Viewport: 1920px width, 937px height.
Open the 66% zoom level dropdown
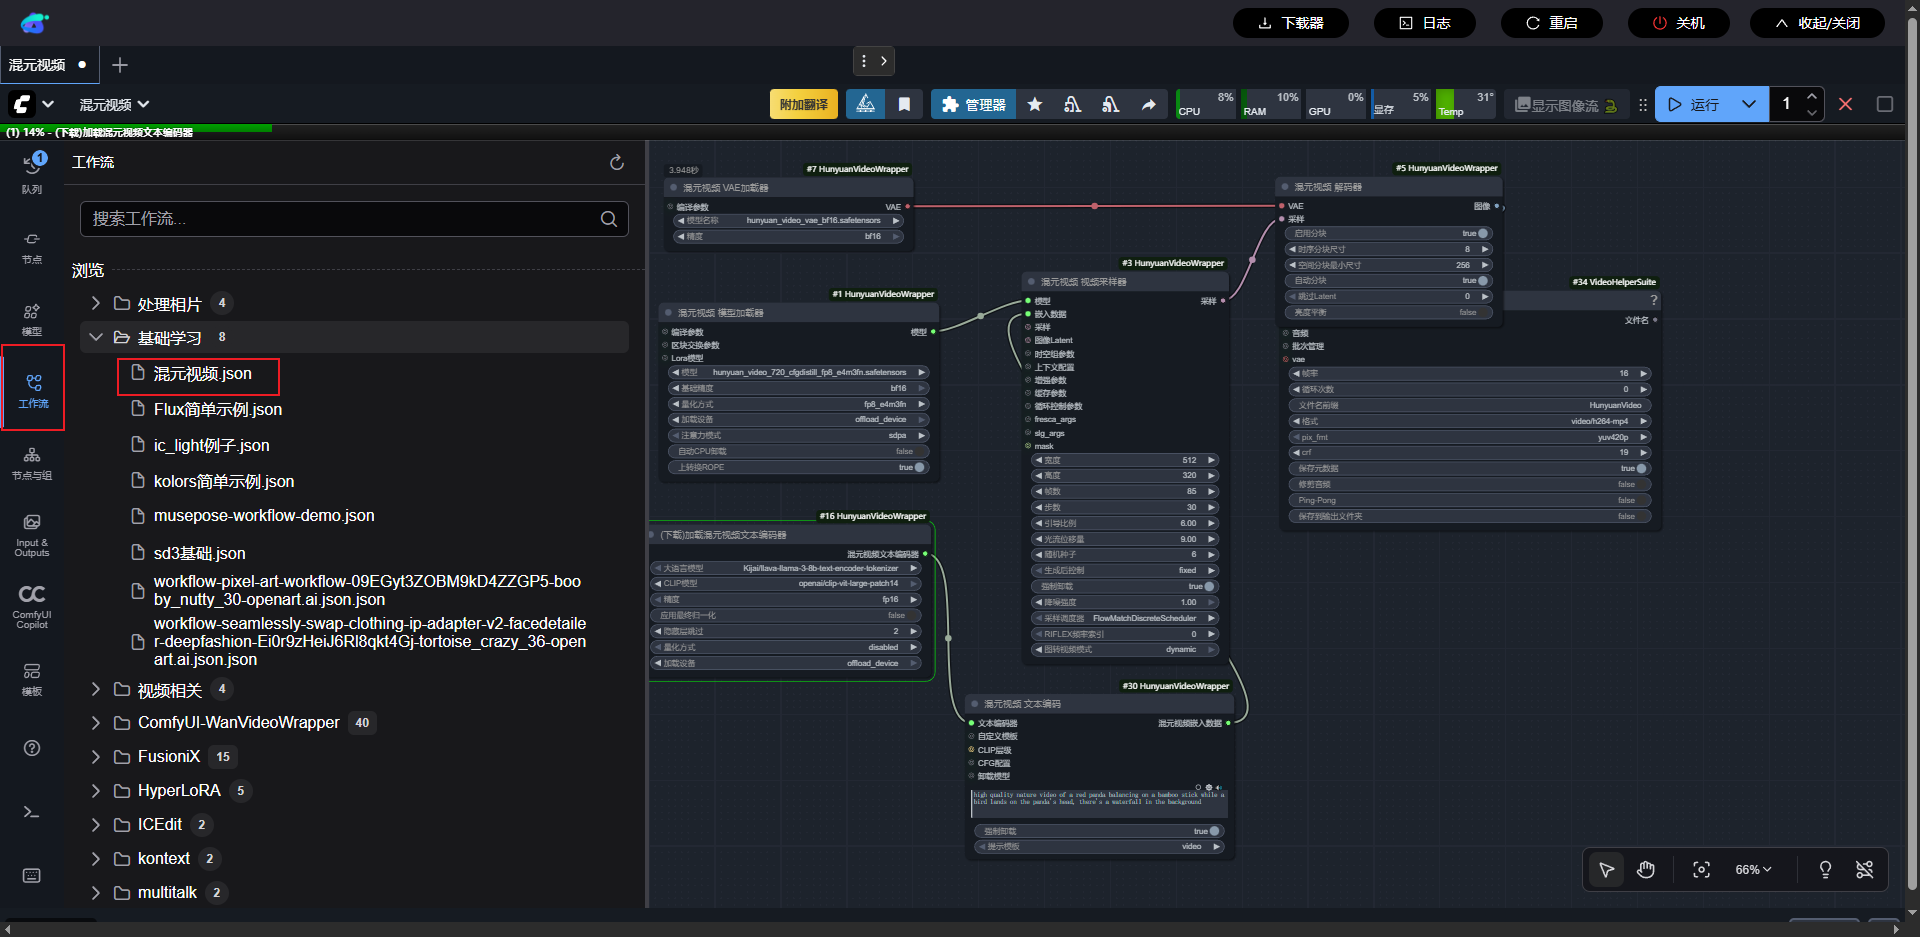click(x=1753, y=870)
